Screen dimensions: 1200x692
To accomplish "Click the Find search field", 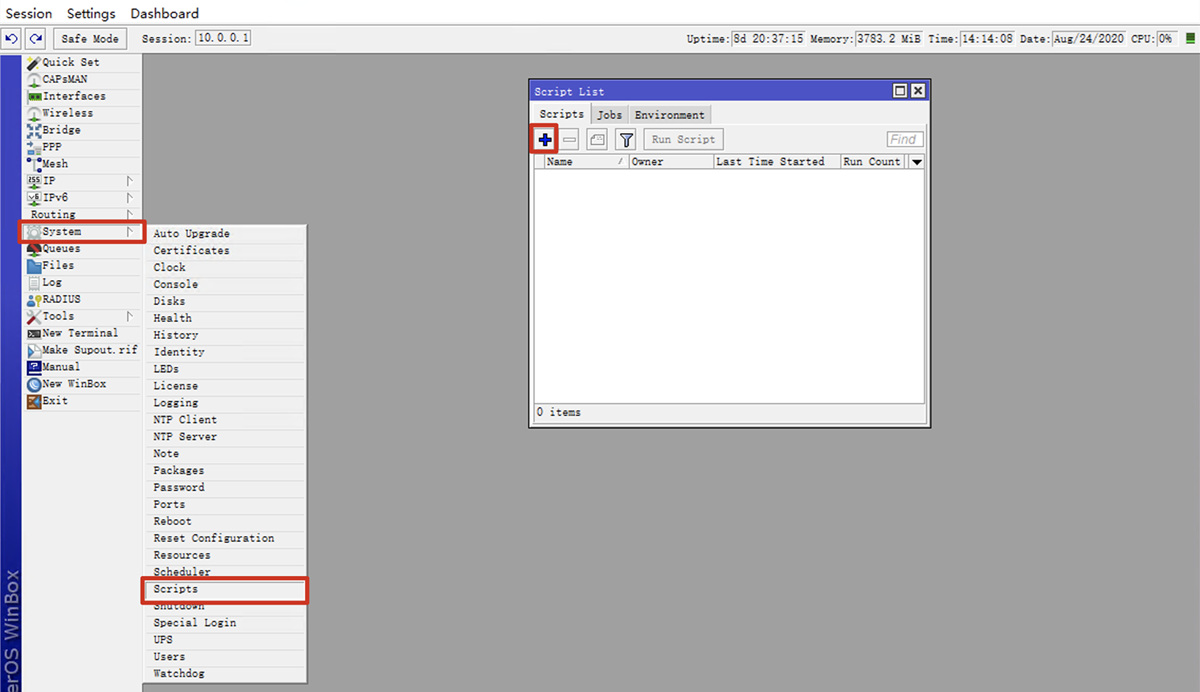I will pyautogui.click(x=904, y=140).
